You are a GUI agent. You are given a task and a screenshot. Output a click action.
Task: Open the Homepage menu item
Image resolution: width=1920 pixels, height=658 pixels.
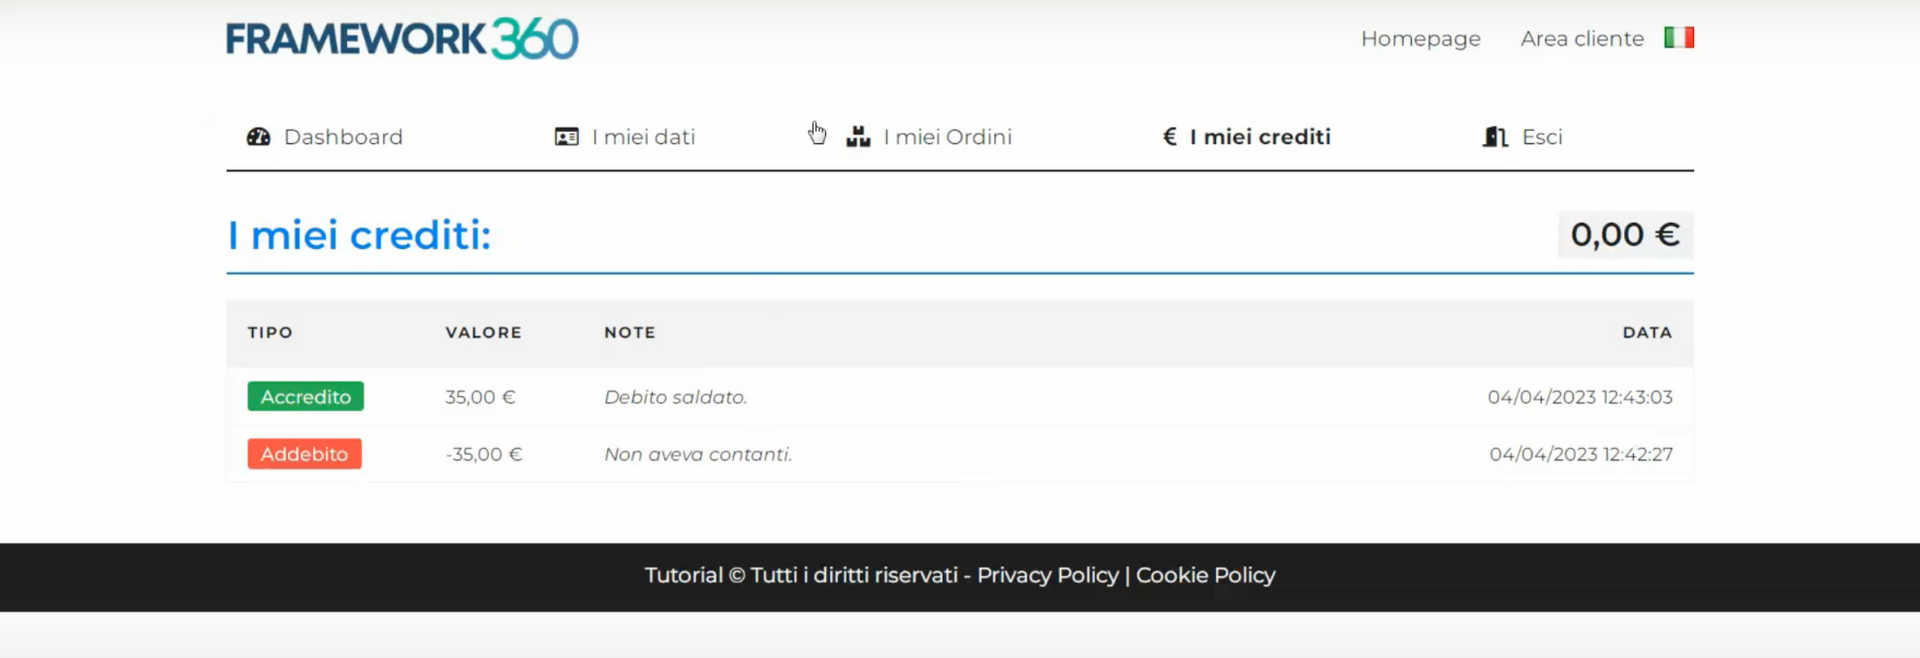[x=1420, y=38]
